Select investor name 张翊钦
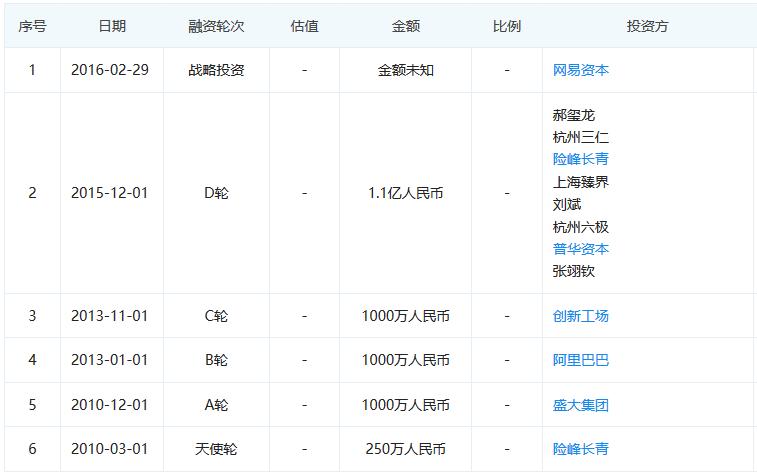The image size is (757, 476). [x=574, y=271]
